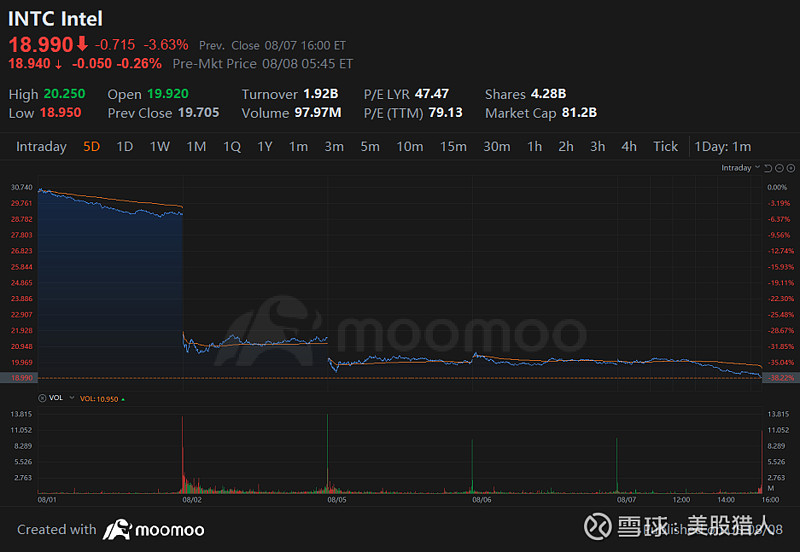Screen dimensions: 800x552
Task: Select the 5D timeframe tab
Action: pyautogui.click(x=91, y=147)
